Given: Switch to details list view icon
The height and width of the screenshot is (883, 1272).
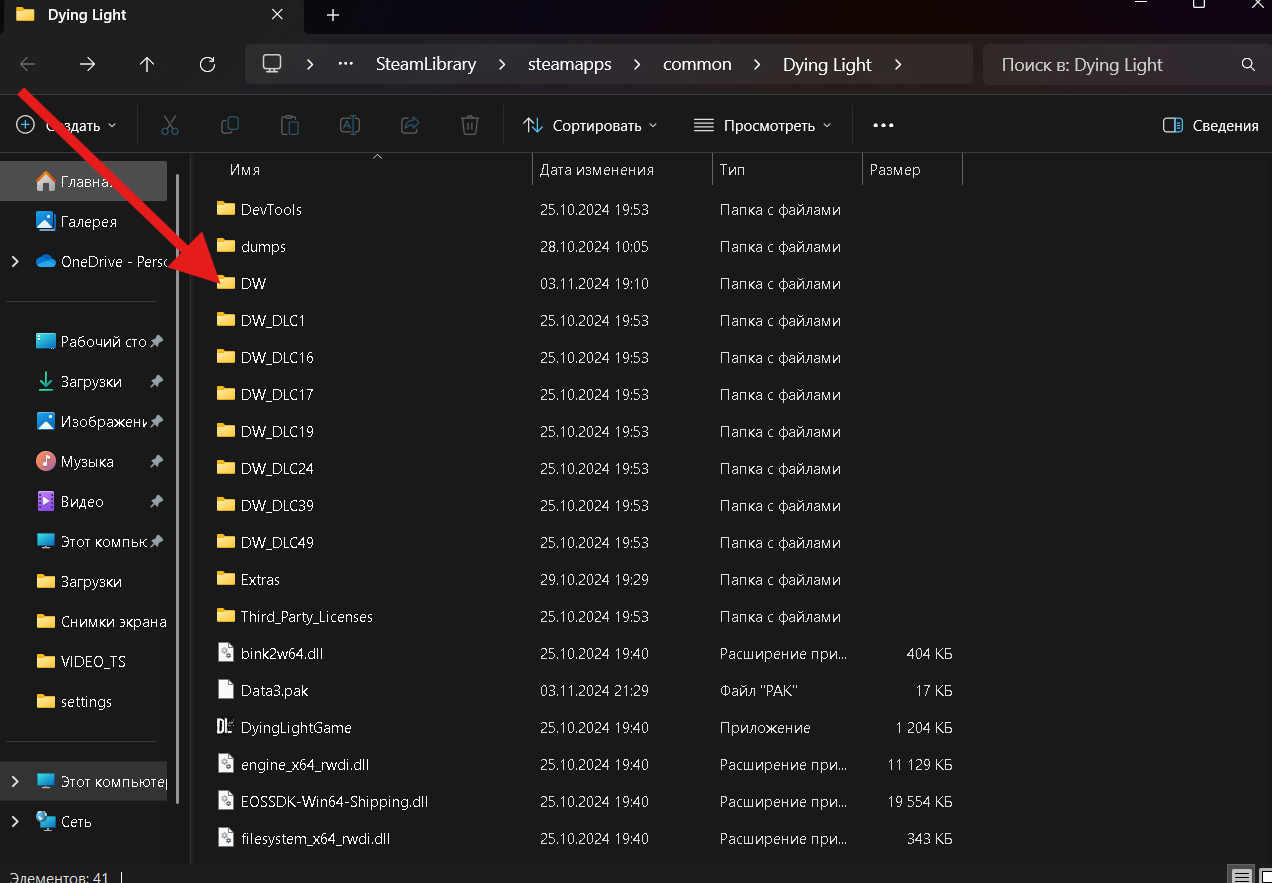Looking at the screenshot, I should tap(1241, 876).
